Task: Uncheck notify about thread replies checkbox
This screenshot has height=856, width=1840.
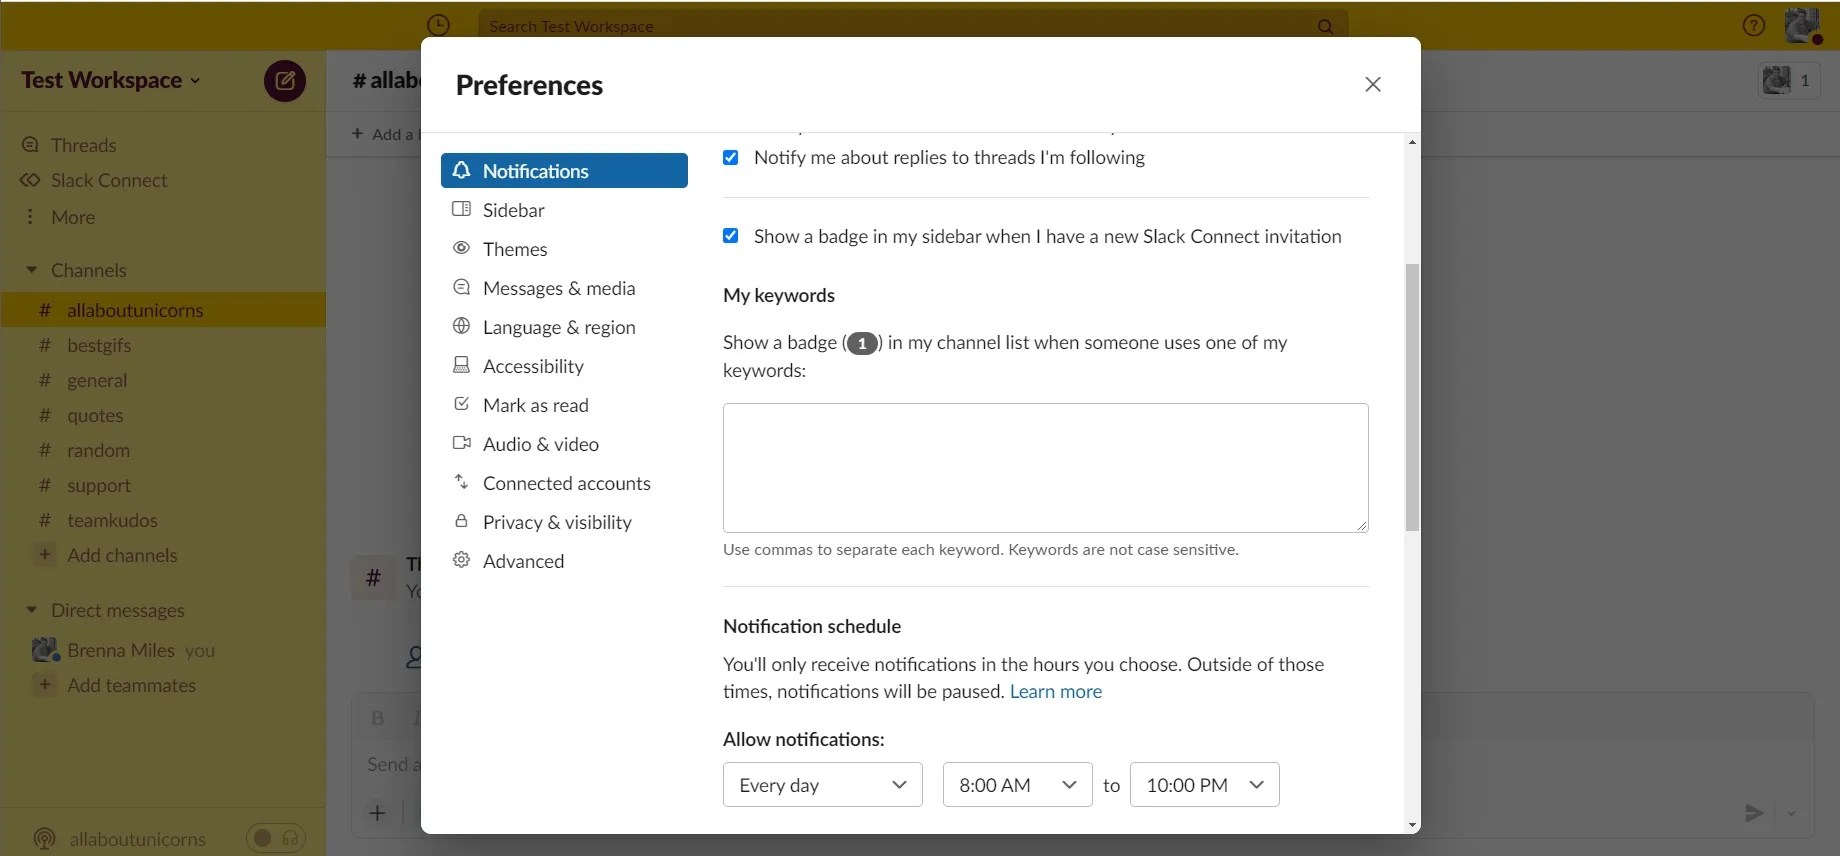Action: click(731, 158)
